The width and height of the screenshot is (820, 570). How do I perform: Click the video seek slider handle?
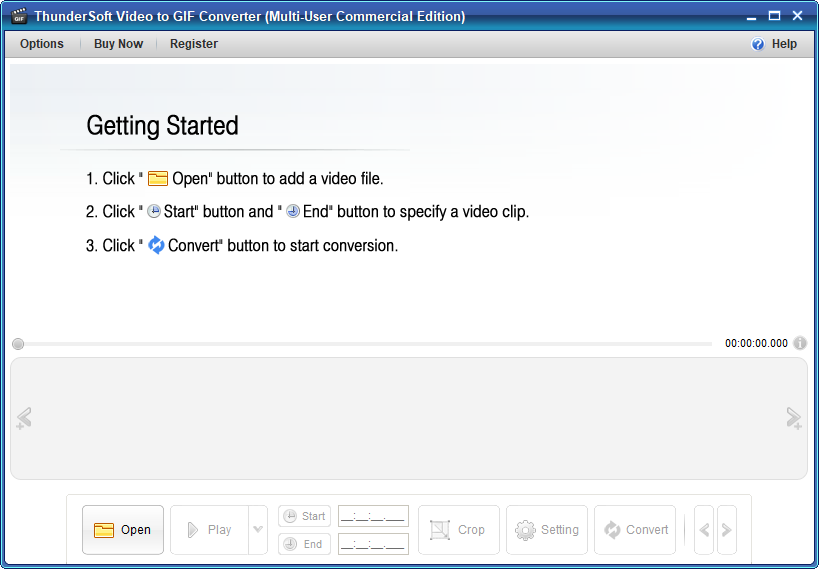click(x=18, y=344)
